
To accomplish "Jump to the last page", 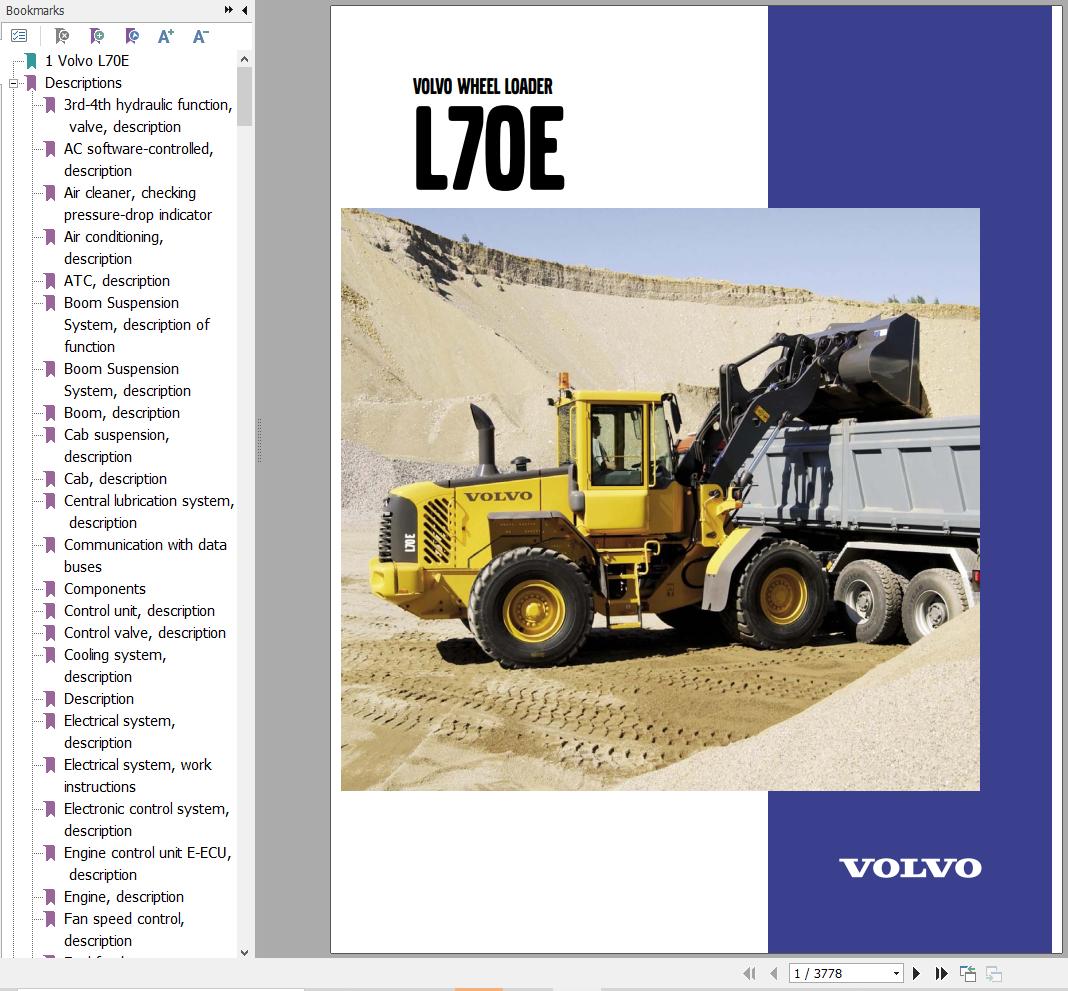I will click(x=941, y=973).
